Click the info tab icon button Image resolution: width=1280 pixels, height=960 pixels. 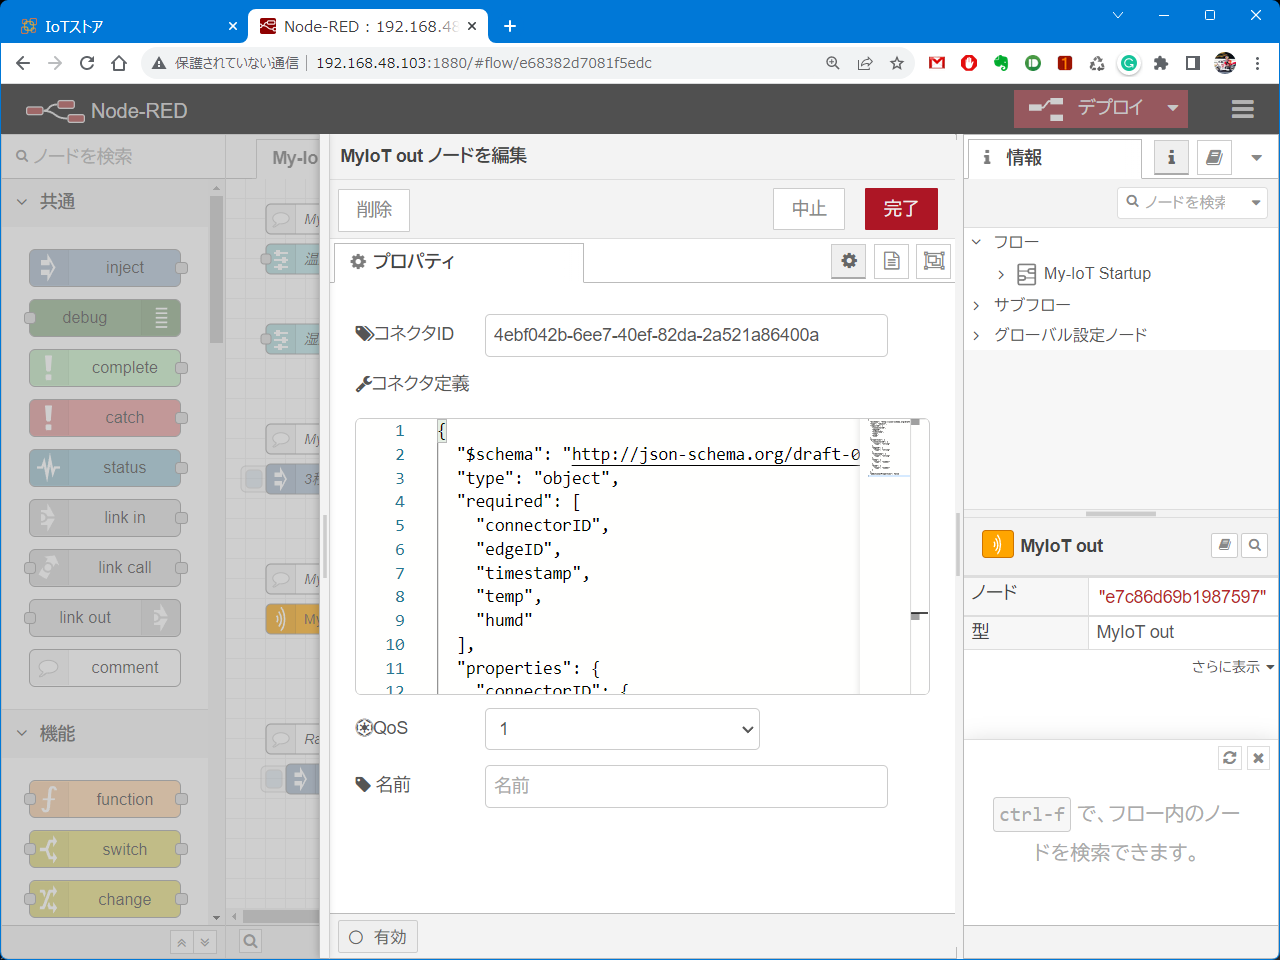point(1171,158)
